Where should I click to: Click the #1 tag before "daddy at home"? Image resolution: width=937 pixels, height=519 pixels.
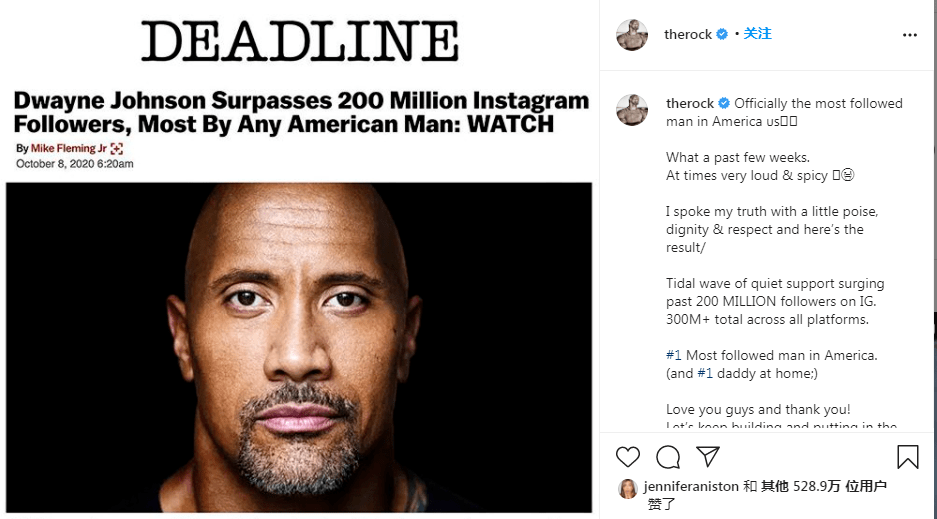click(x=704, y=374)
